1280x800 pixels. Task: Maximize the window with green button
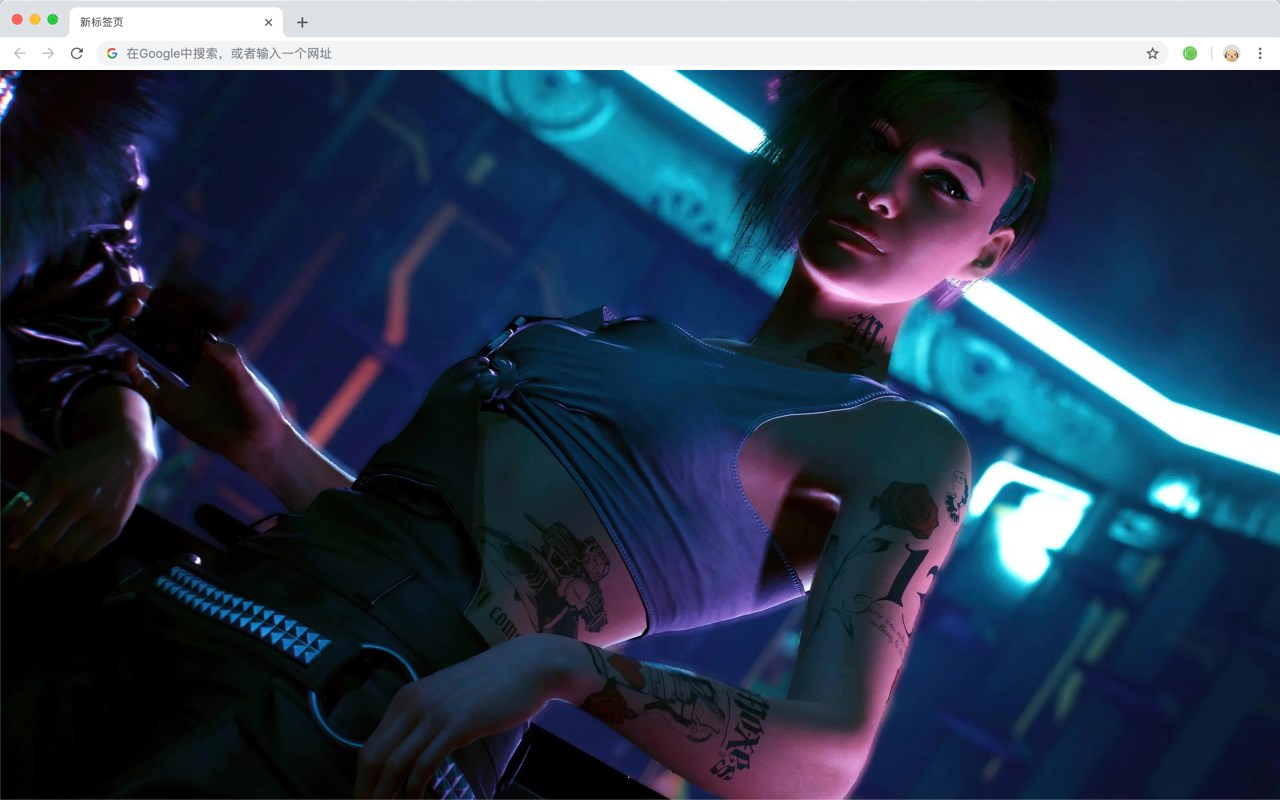53,19
